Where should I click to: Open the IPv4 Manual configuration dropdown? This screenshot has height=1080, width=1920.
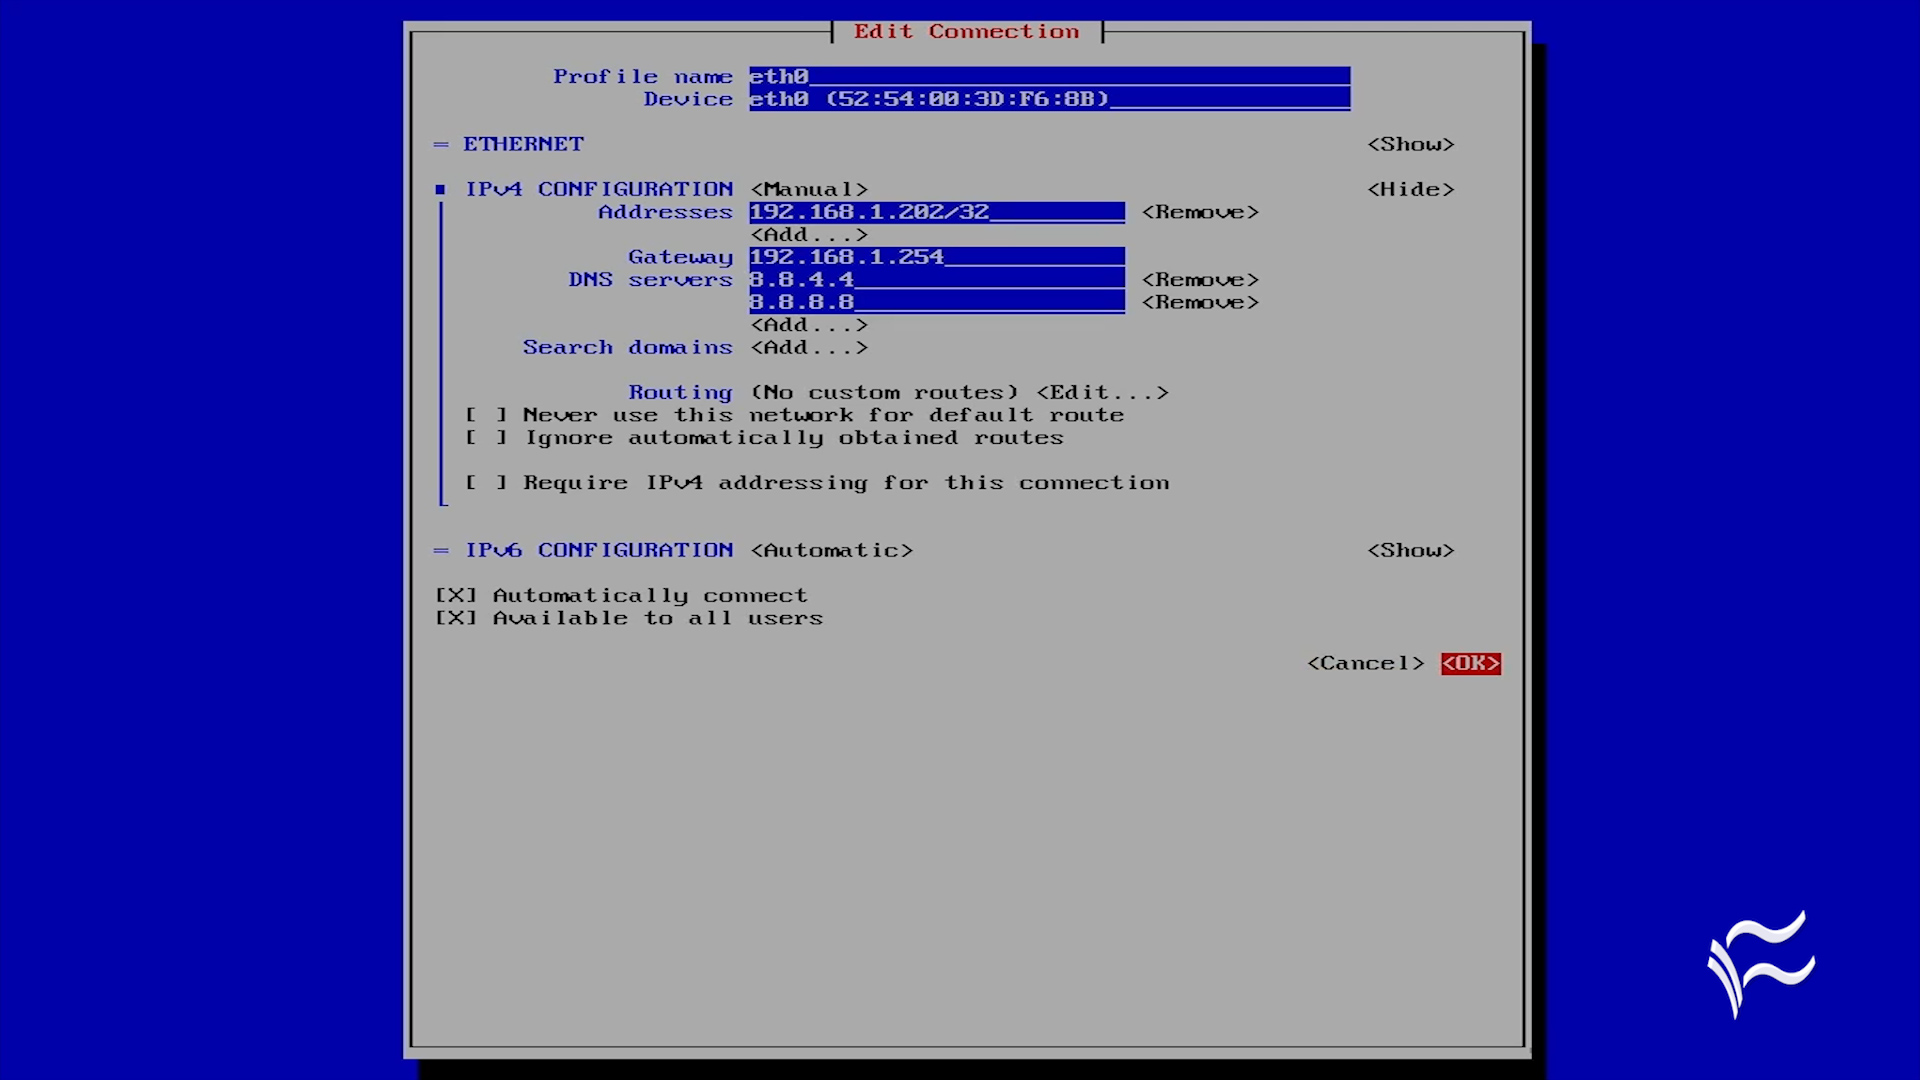(x=809, y=188)
